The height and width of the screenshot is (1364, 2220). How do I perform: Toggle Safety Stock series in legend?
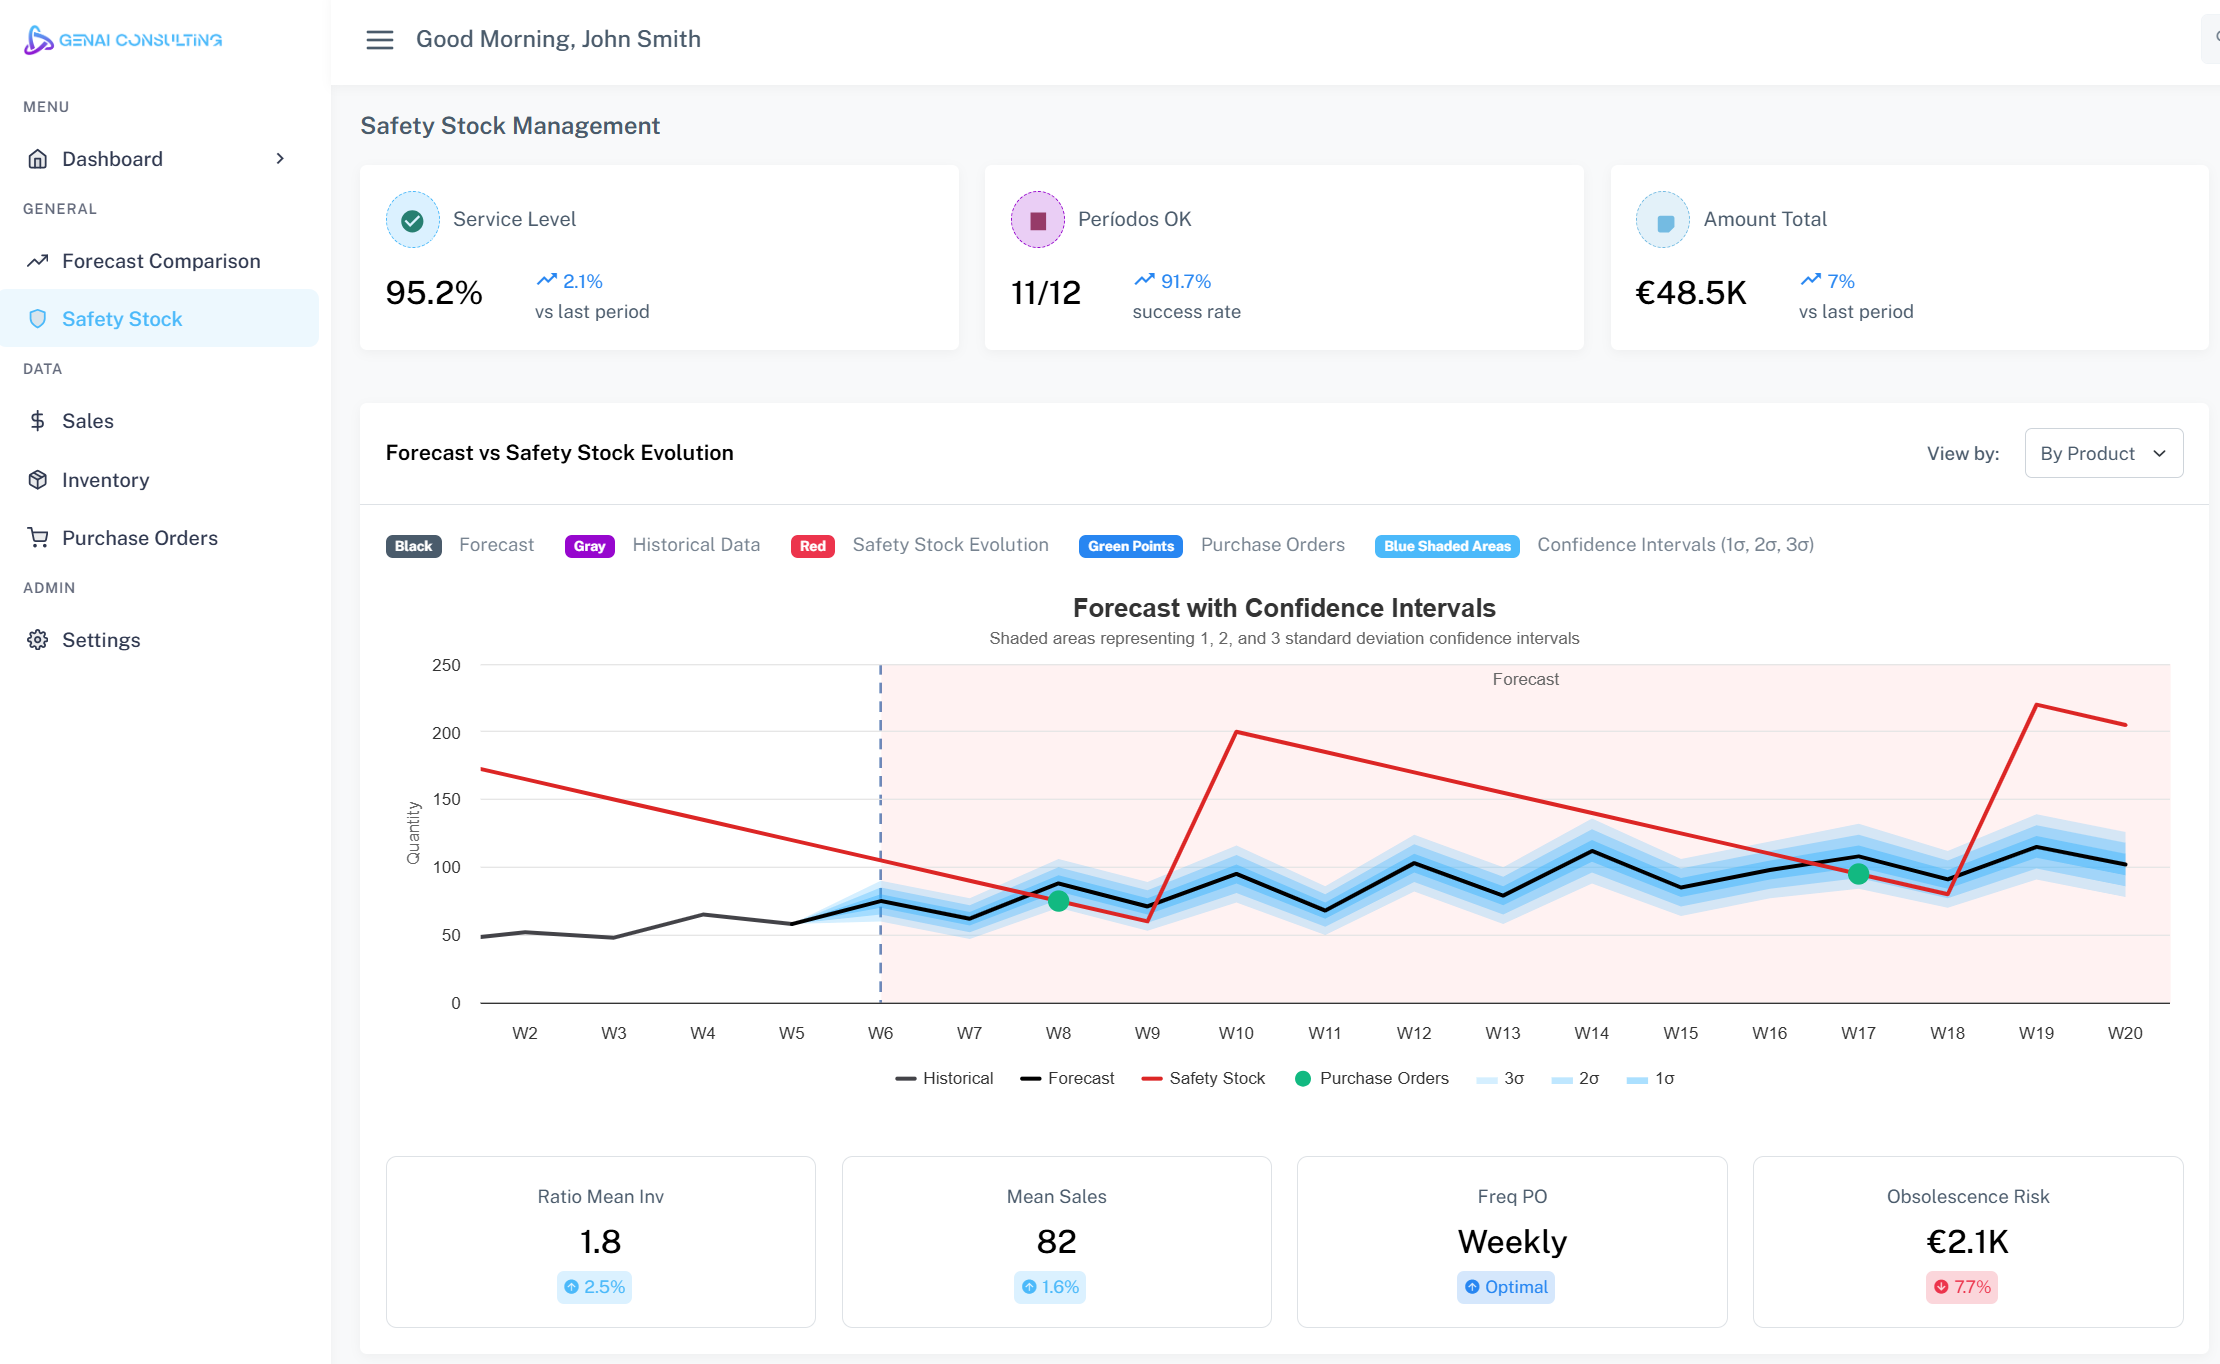[1203, 1078]
